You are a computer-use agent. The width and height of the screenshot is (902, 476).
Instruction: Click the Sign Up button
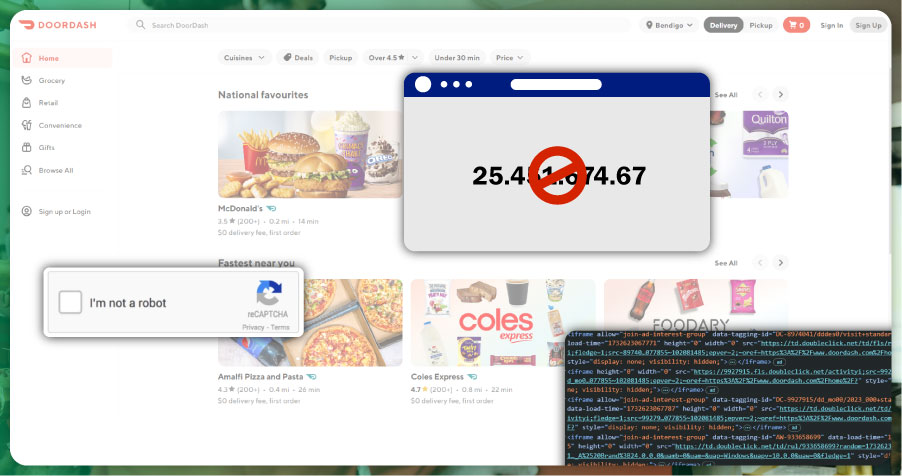tap(868, 25)
